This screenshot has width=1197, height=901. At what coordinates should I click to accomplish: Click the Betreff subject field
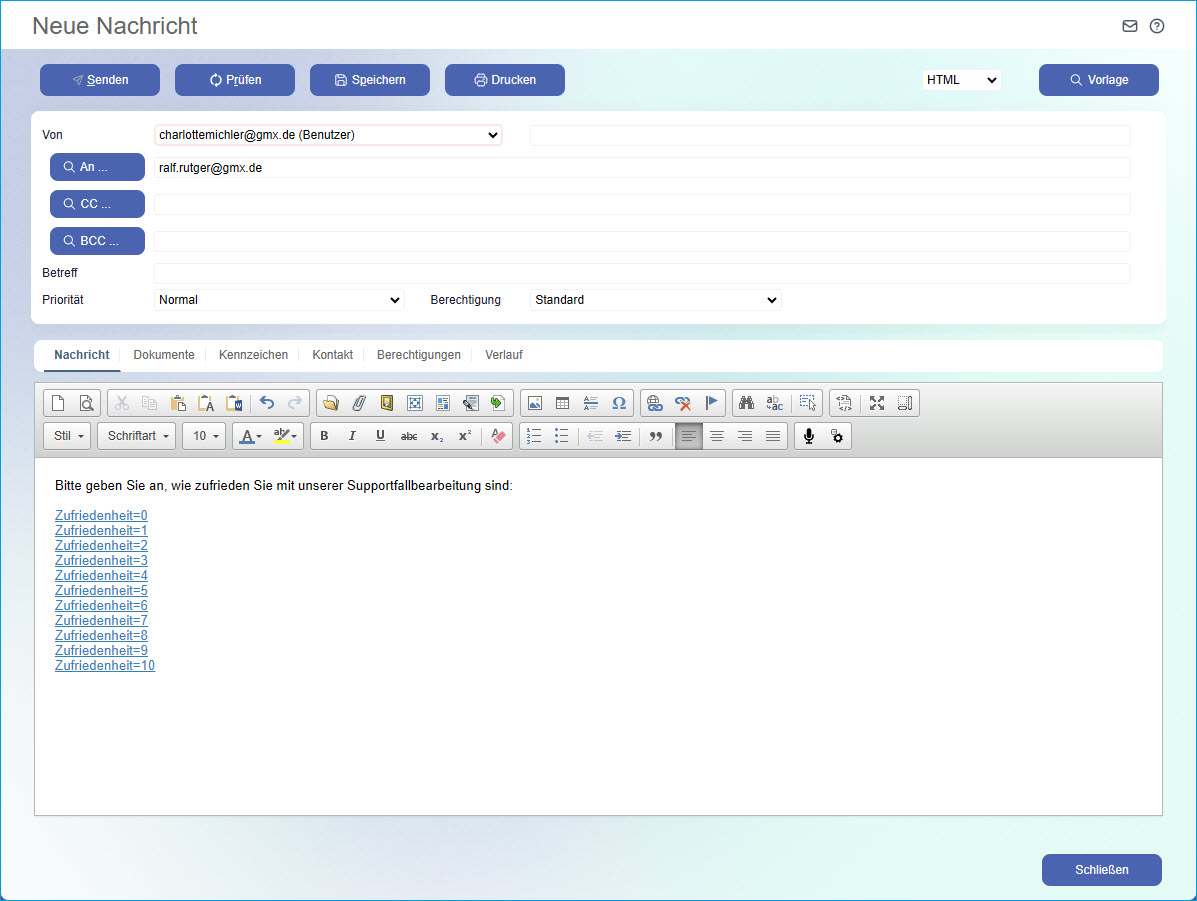coord(642,273)
